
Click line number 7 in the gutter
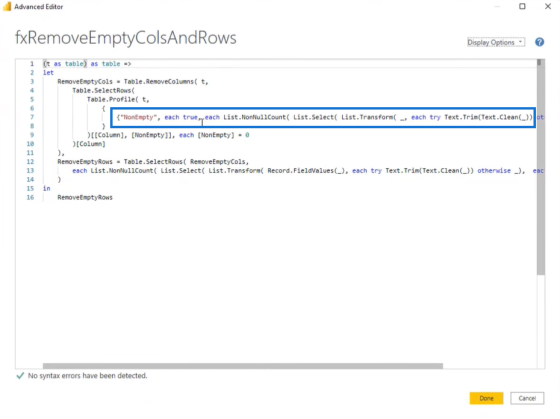pyautogui.click(x=32, y=117)
